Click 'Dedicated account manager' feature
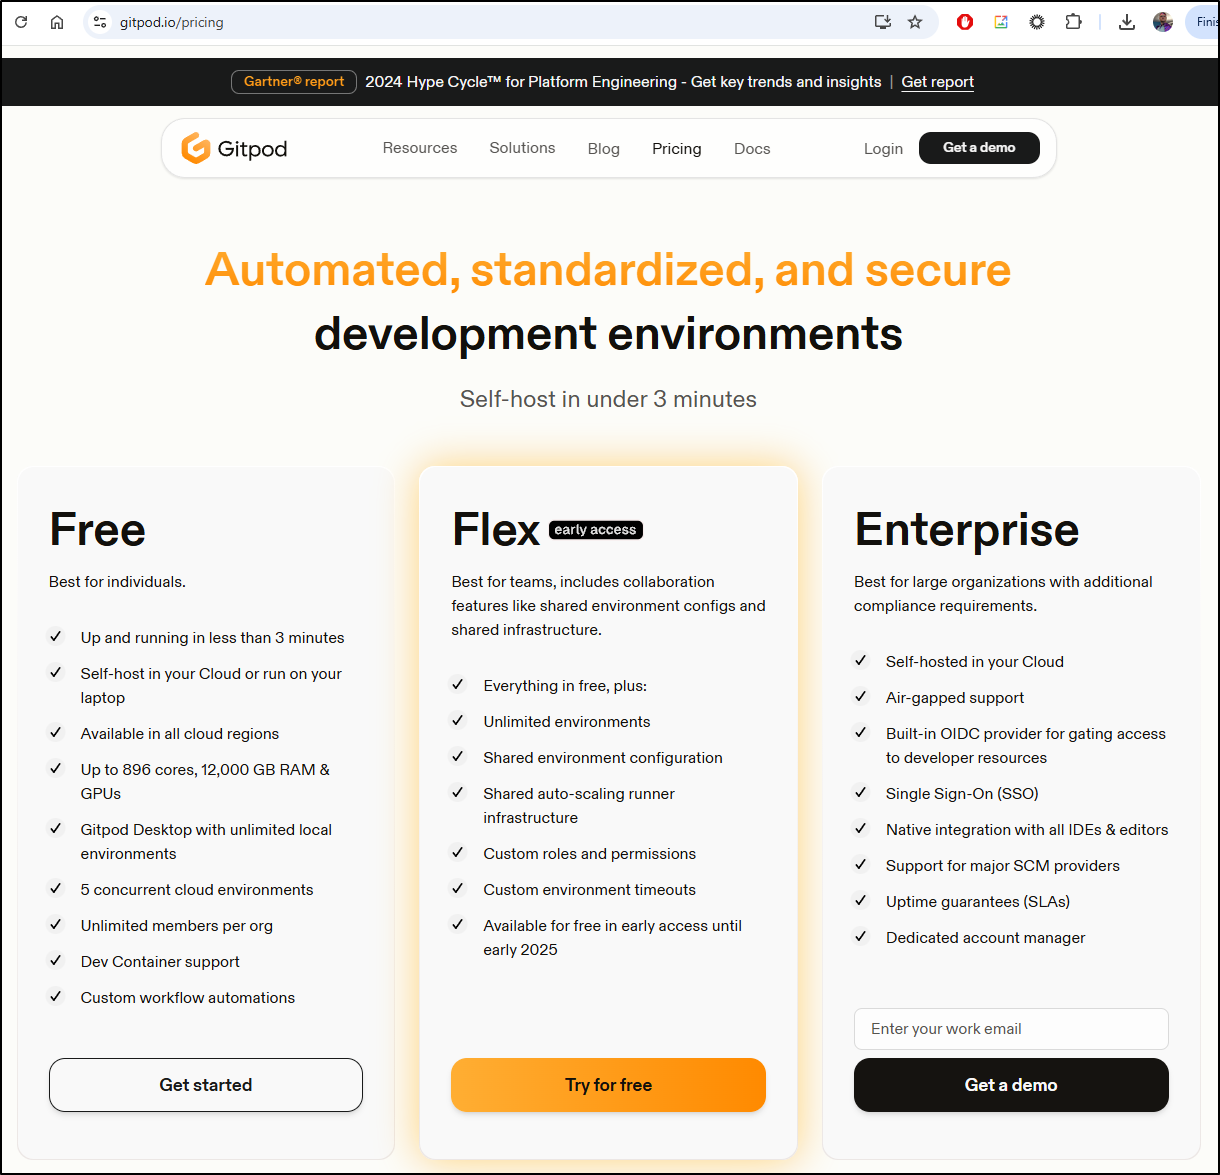 tap(986, 938)
